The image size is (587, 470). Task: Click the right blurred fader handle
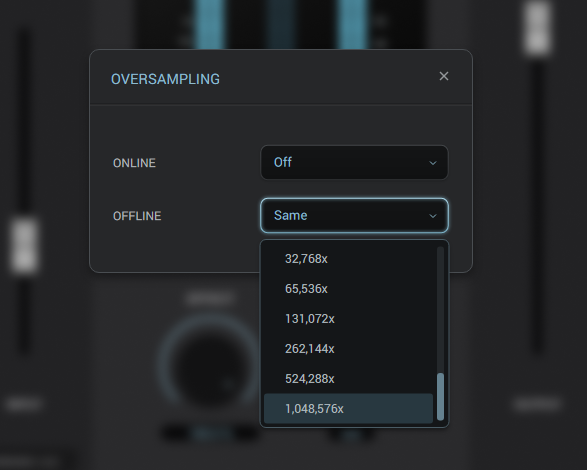point(537,28)
